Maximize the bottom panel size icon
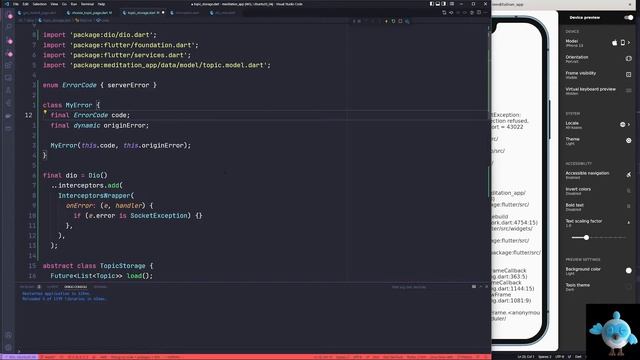 [480, 287]
